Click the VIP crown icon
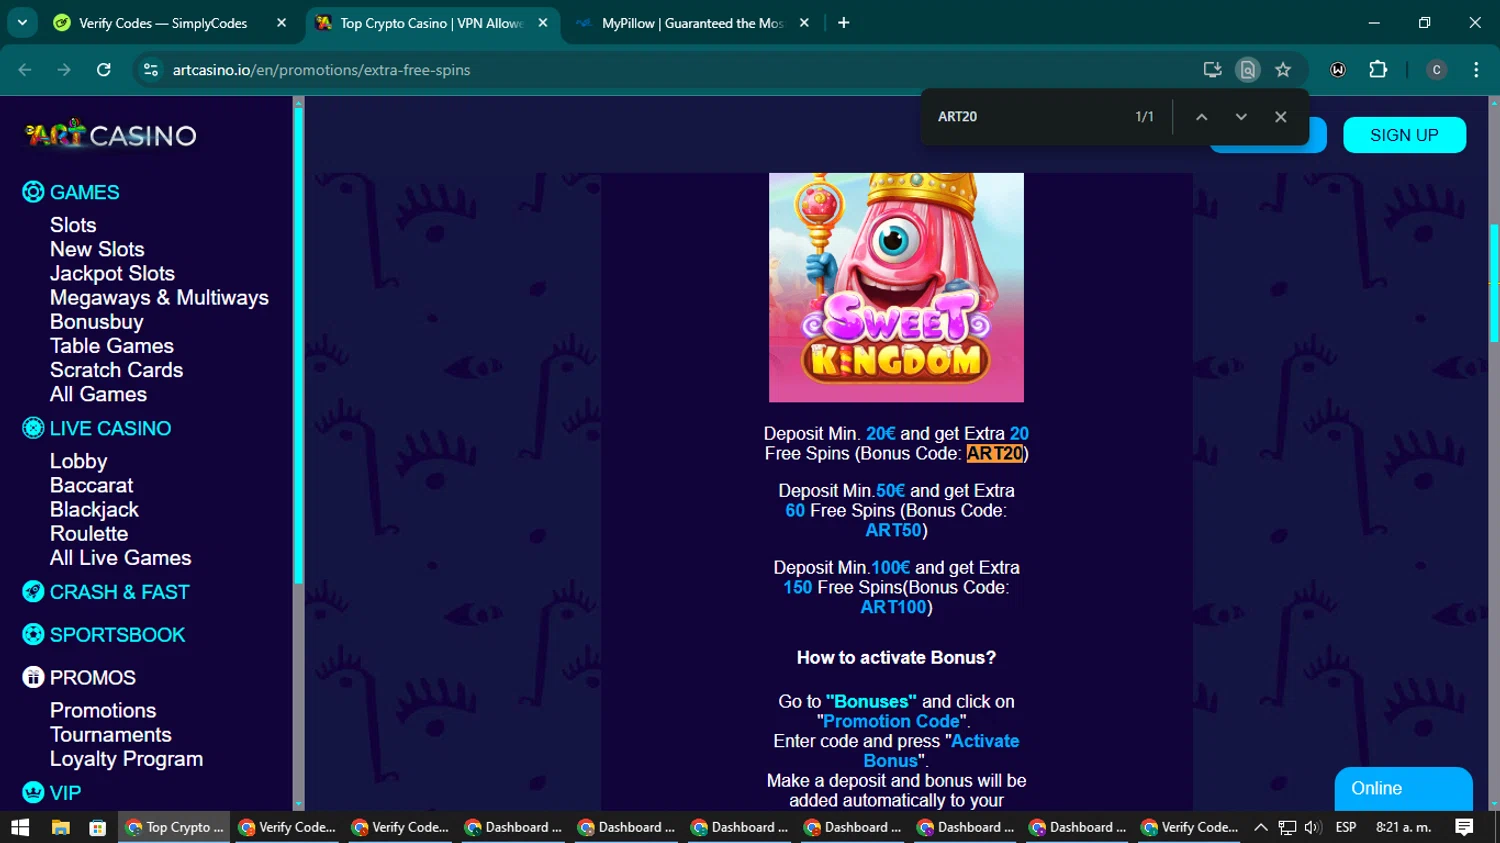The image size is (1500, 843). (33, 793)
